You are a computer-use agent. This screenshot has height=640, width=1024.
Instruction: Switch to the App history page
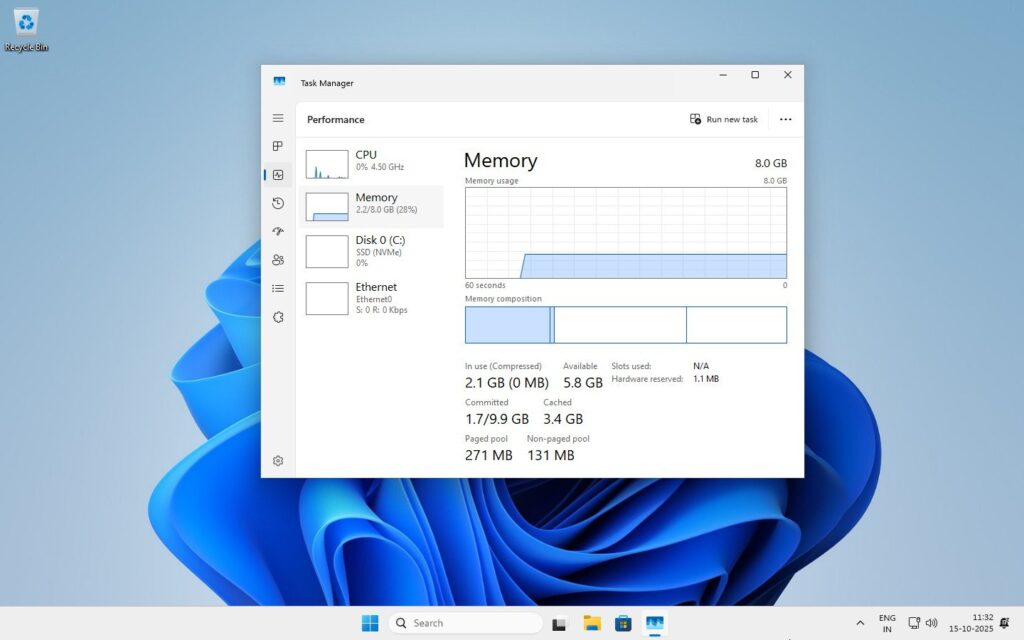coord(278,203)
